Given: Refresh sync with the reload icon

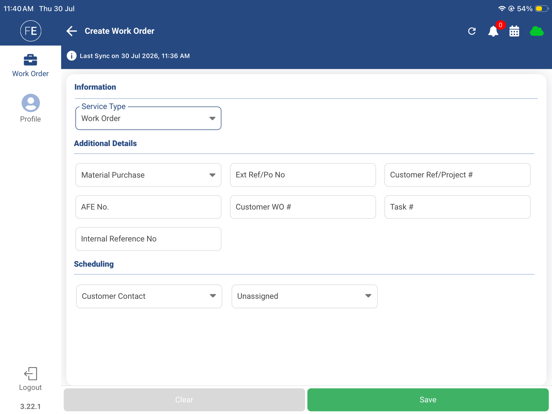Looking at the screenshot, I should coord(472,31).
